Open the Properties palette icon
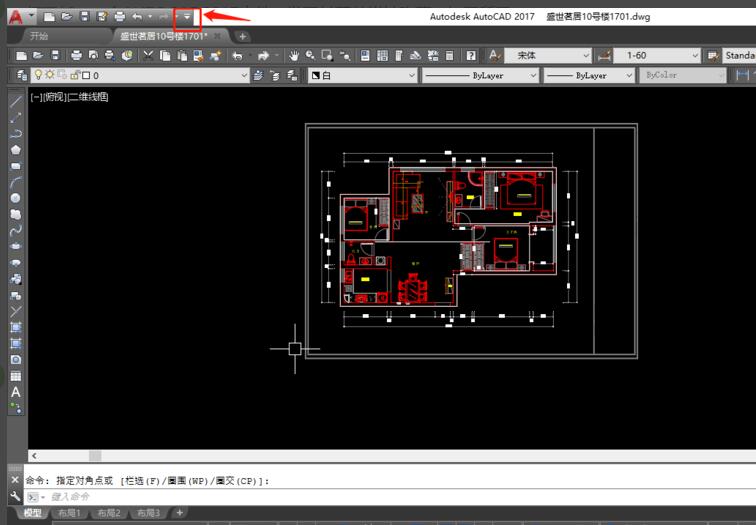The width and height of the screenshot is (756, 525). (365, 56)
